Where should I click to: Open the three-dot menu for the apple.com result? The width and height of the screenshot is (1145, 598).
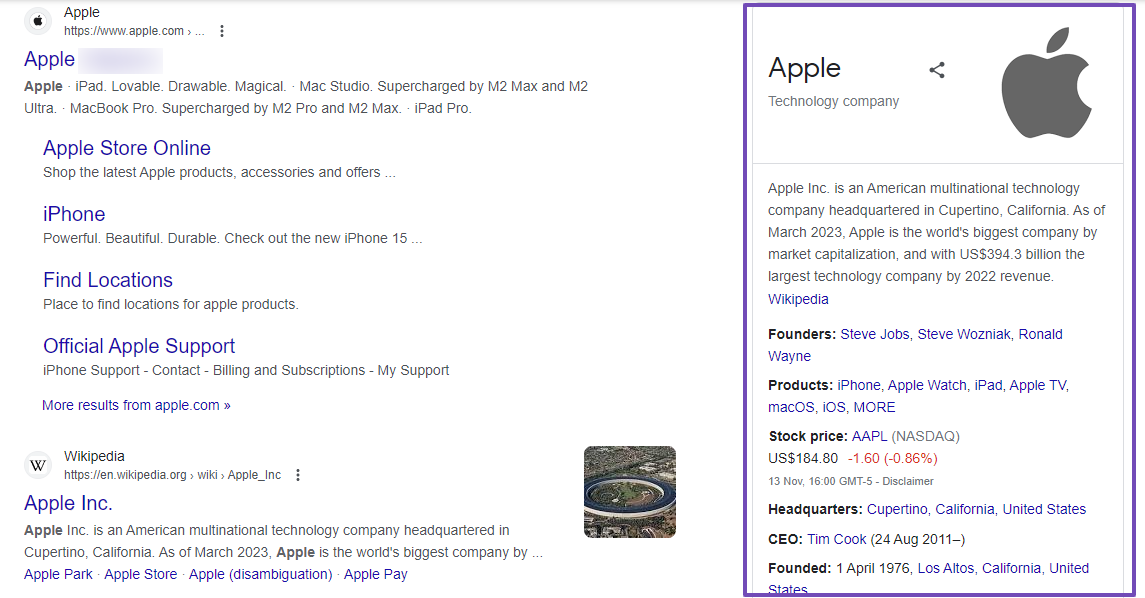(x=222, y=31)
